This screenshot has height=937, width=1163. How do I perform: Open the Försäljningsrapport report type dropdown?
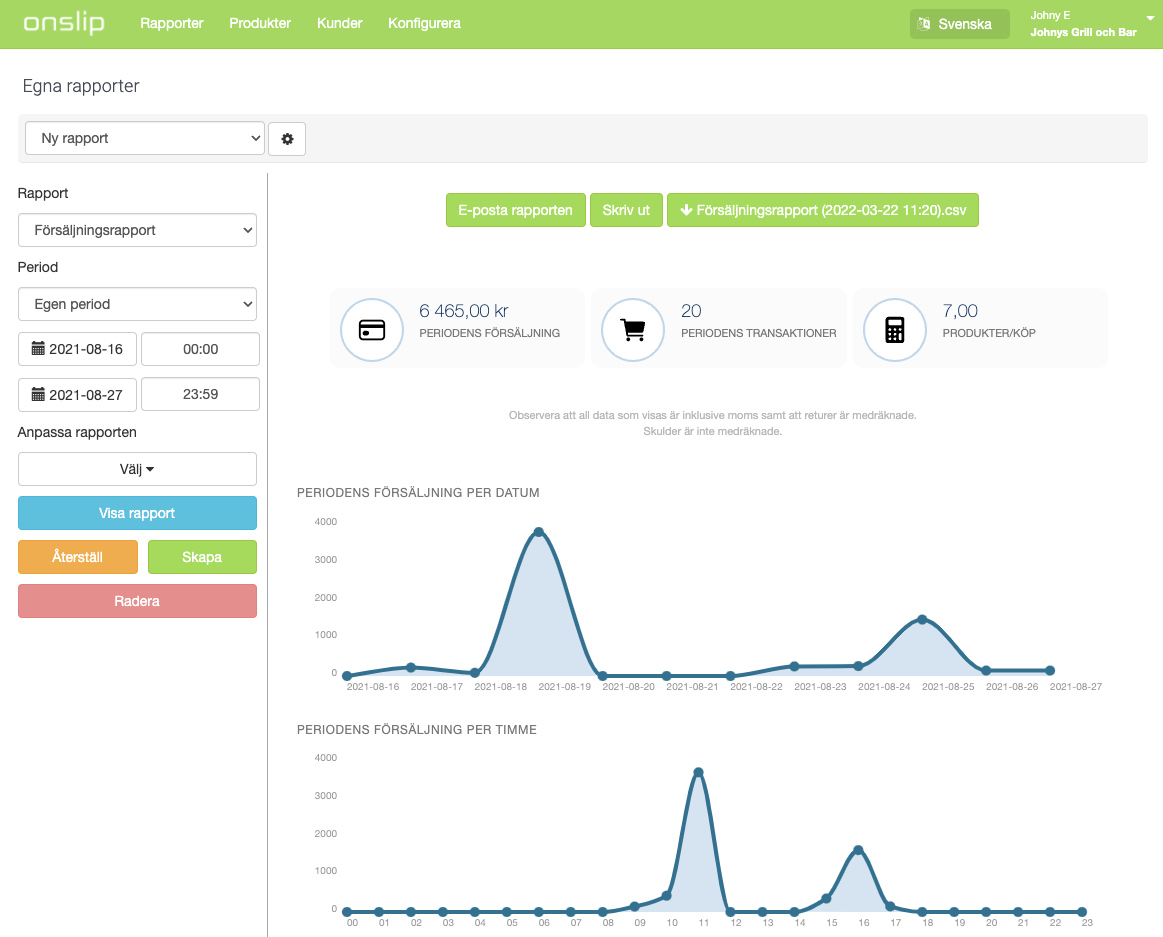coord(137,230)
